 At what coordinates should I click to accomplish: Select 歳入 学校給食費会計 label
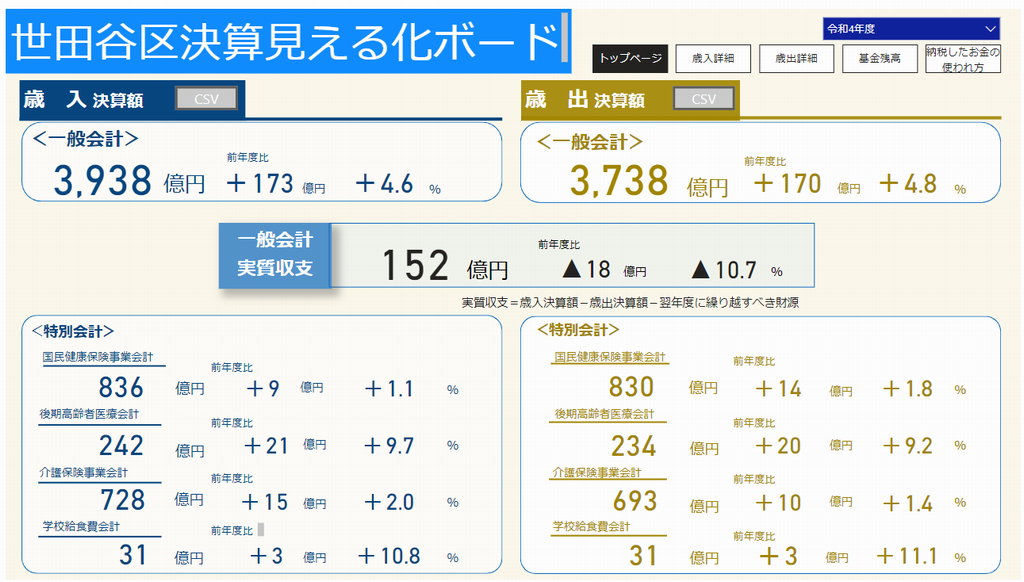click(81, 526)
